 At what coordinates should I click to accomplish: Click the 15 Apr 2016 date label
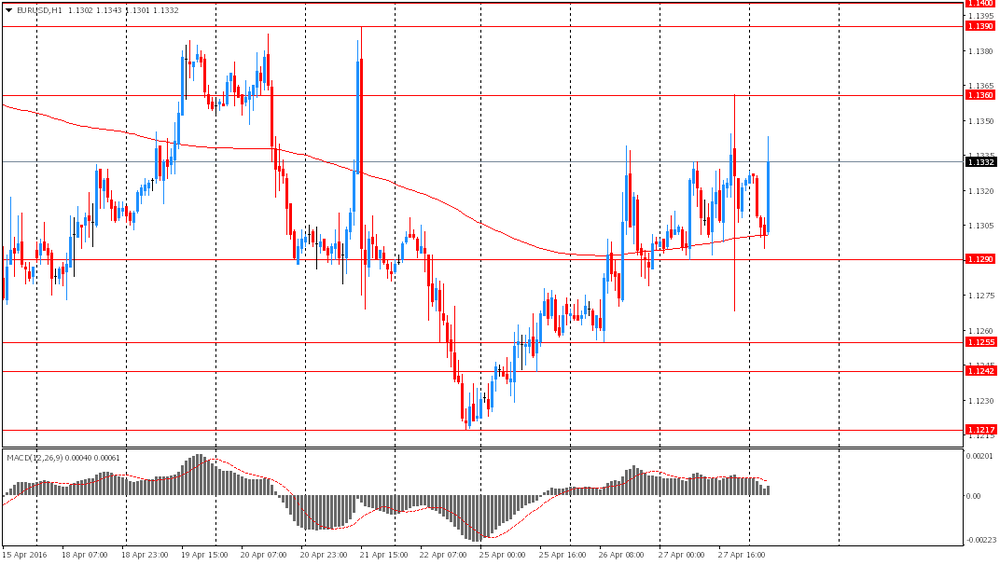(x=25, y=552)
